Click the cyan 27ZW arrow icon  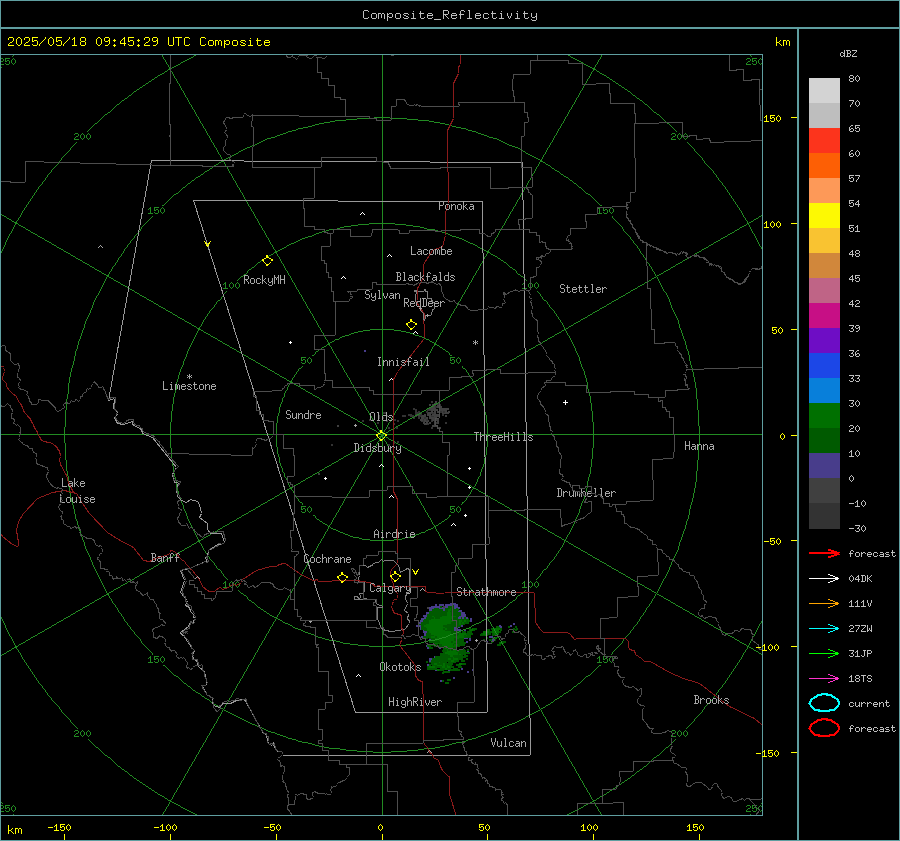(x=824, y=629)
